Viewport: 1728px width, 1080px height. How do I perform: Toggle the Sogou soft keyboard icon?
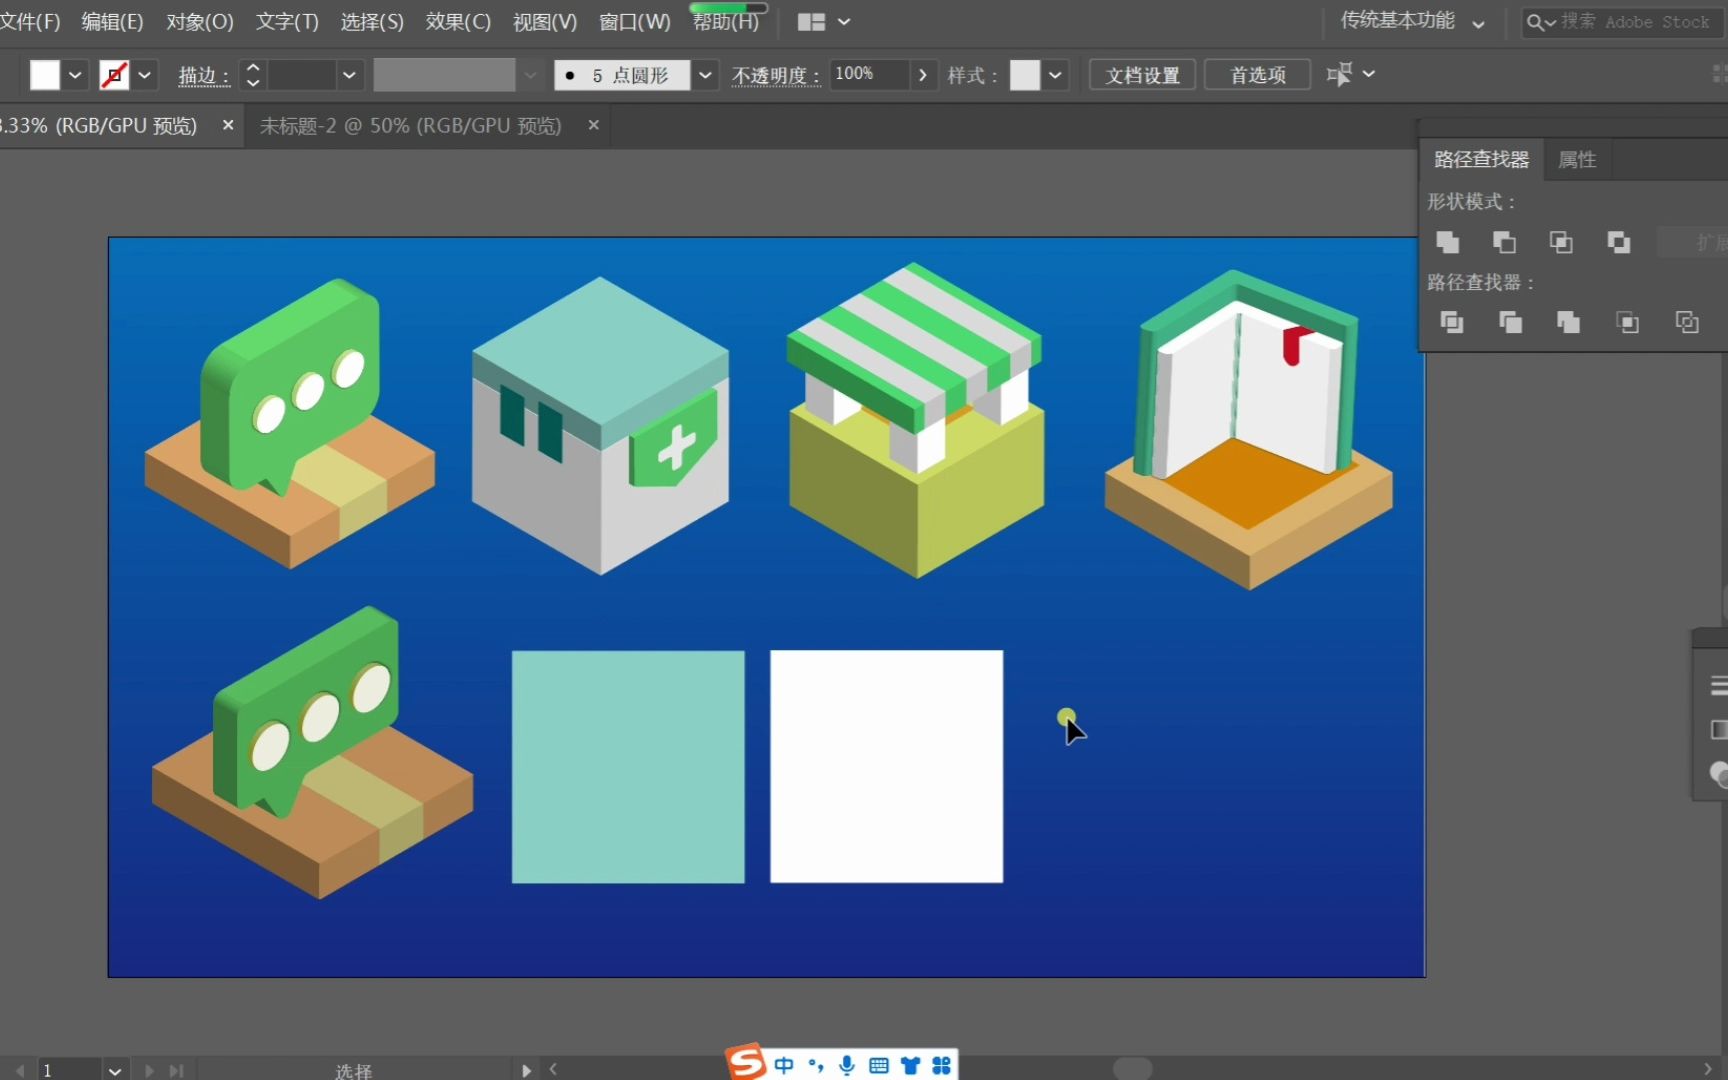878,1065
